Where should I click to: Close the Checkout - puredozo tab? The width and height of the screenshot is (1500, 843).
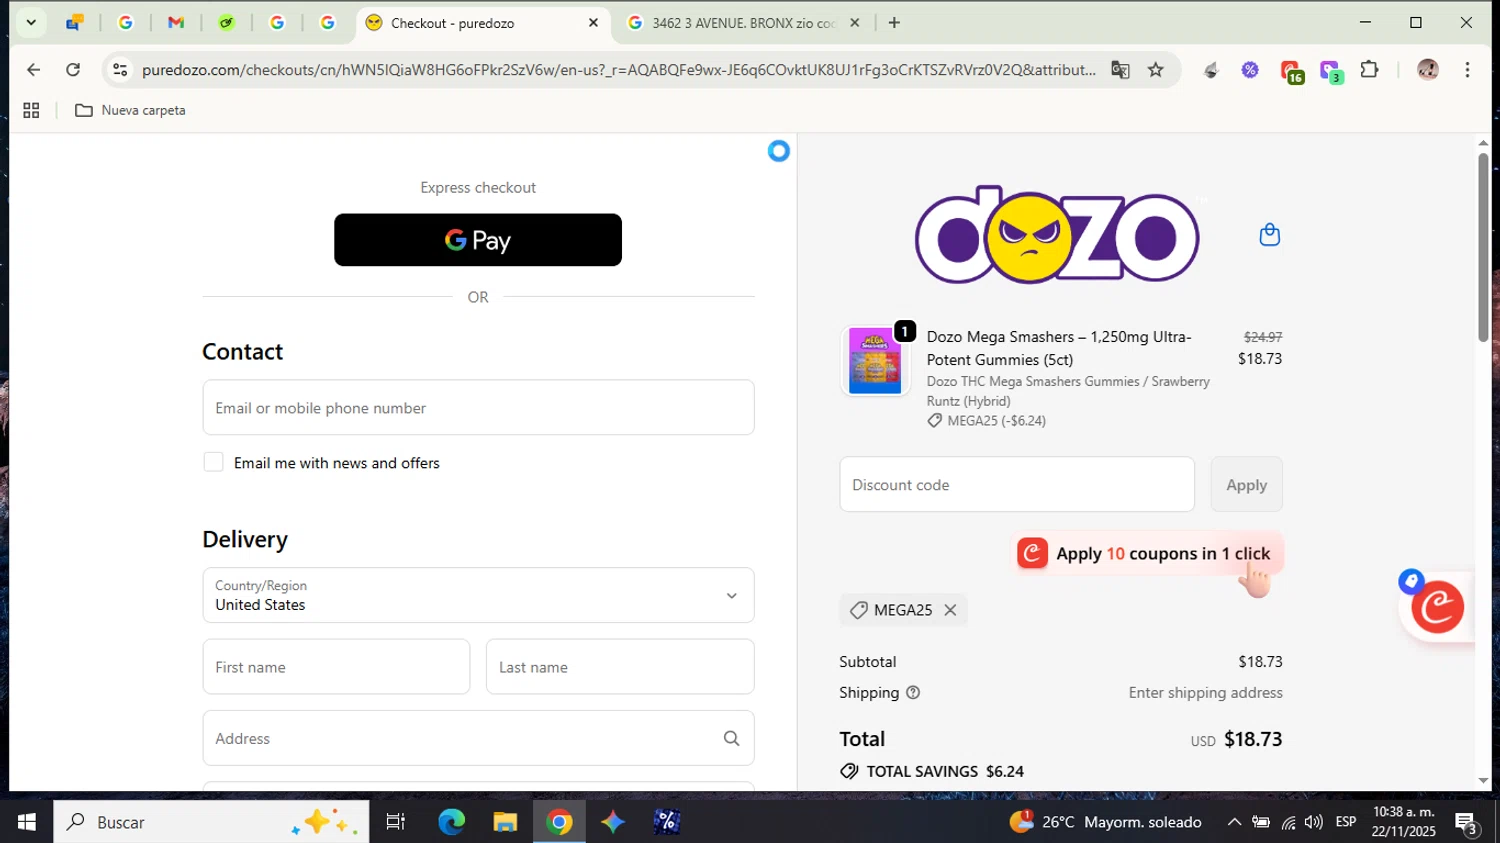[x=593, y=23]
